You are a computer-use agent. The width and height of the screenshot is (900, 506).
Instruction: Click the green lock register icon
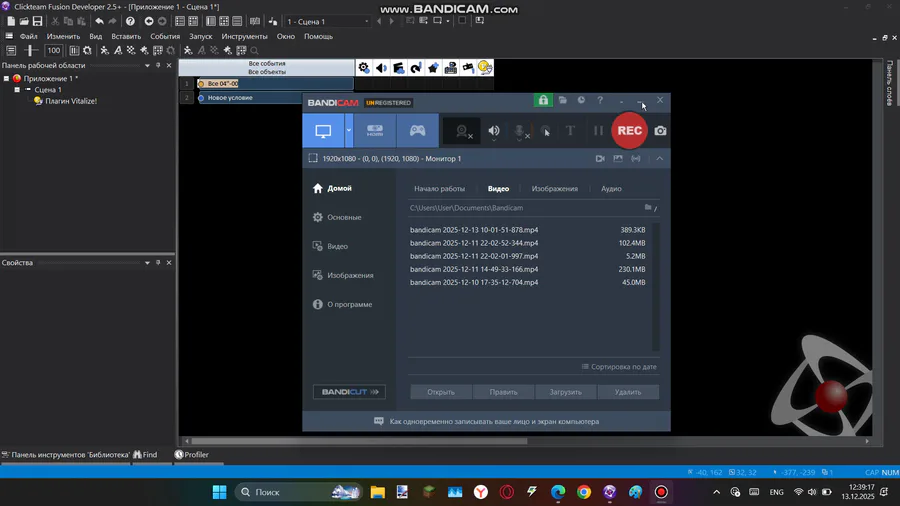(542, 100)
